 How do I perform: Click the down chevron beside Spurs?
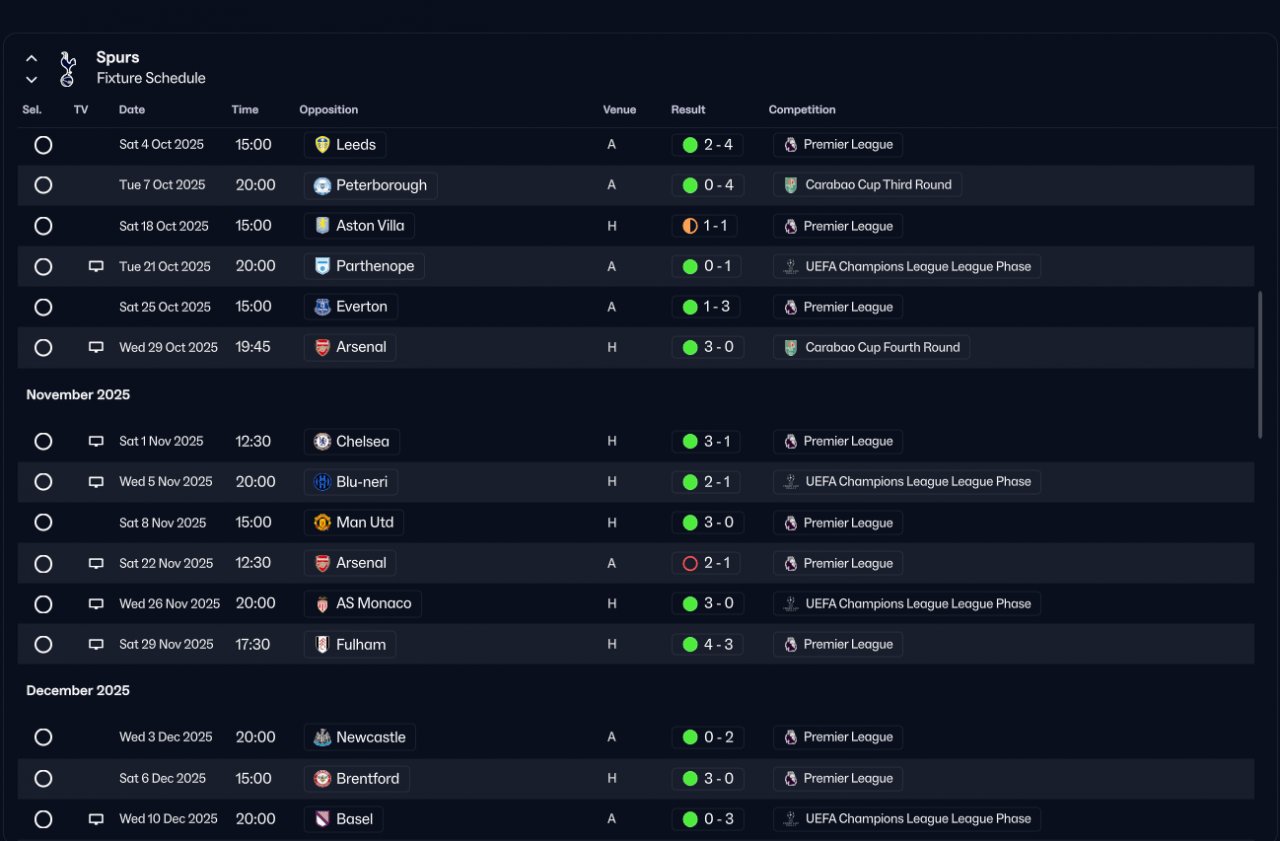pyautogui.click(x=31, y=79)
